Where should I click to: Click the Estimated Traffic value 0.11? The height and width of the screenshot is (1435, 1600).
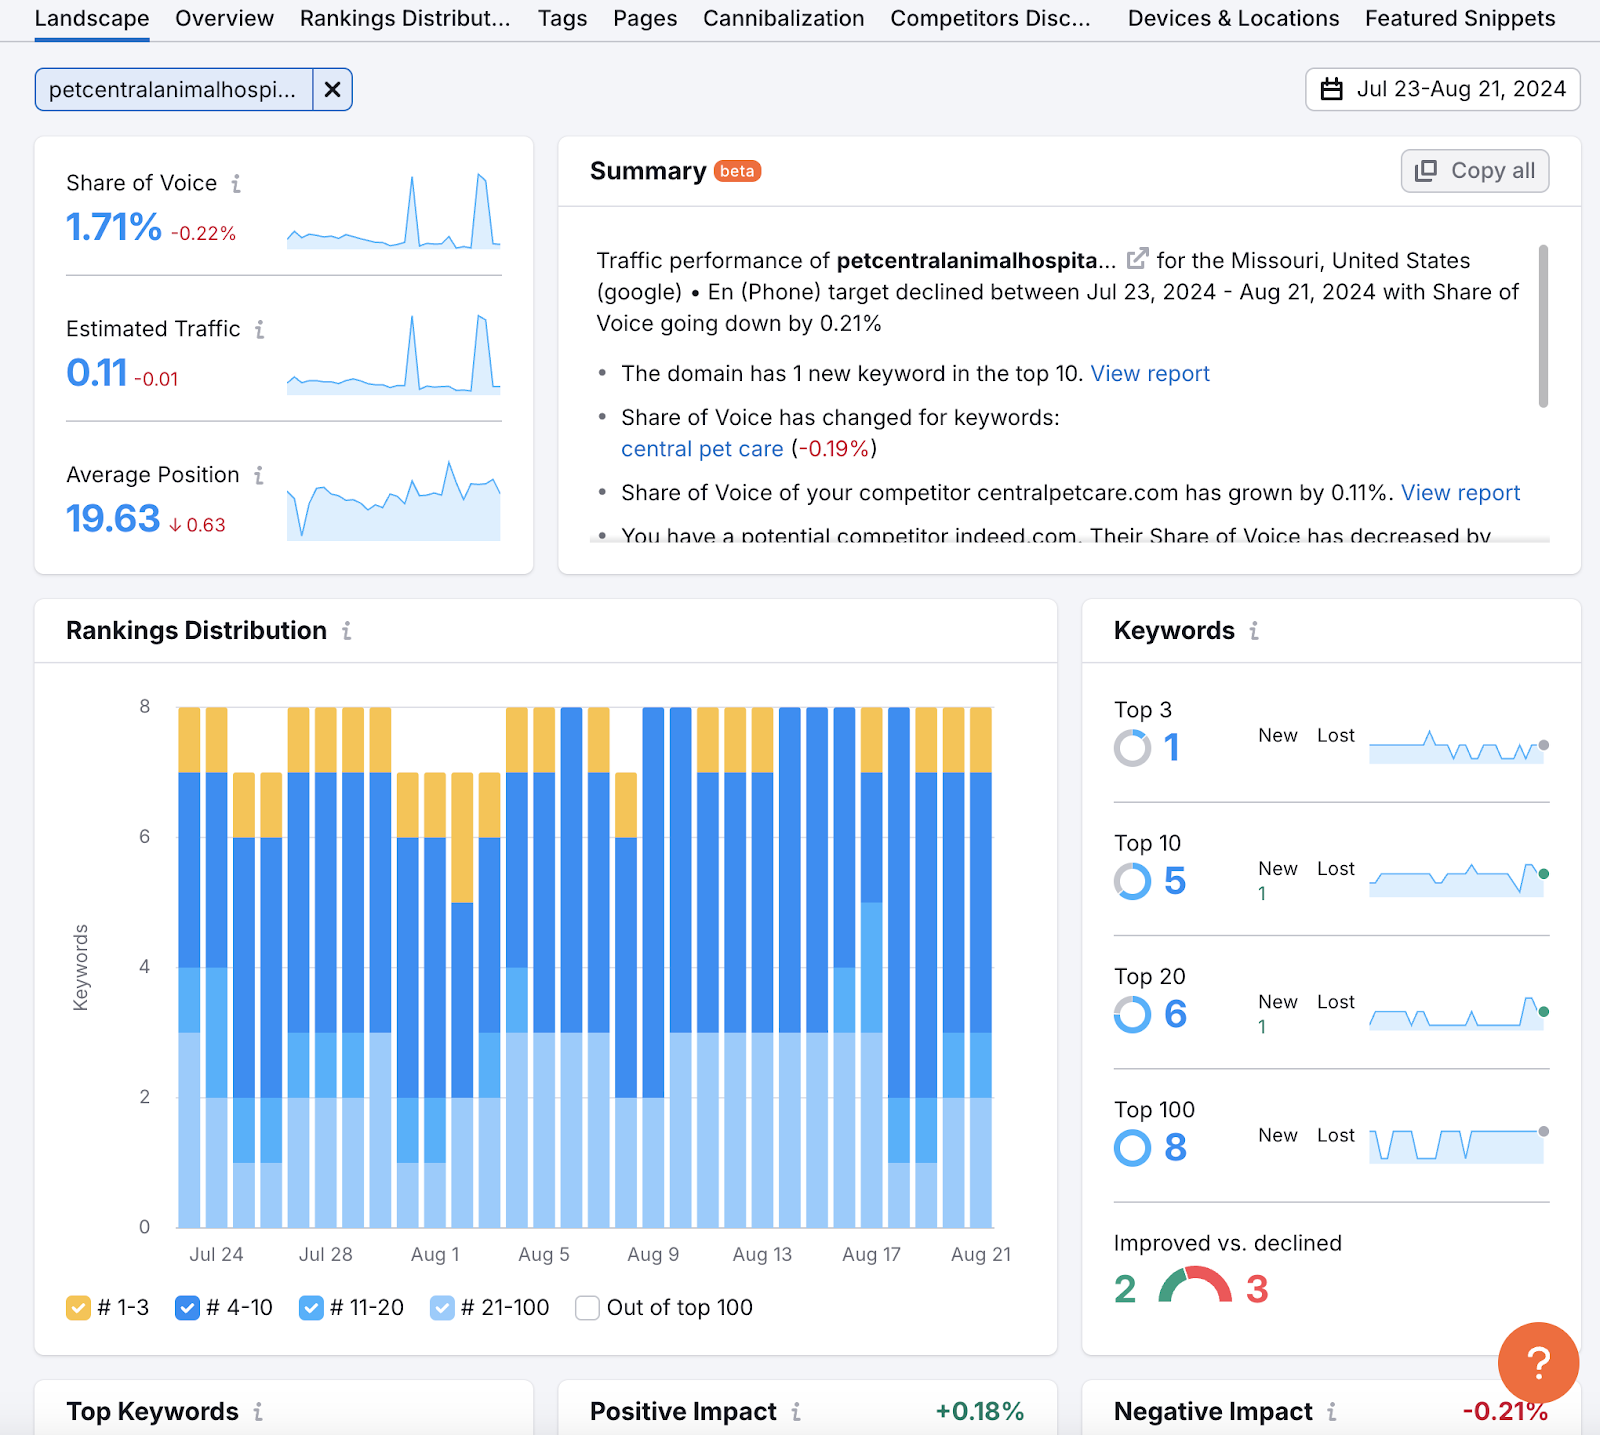pos(97,373)
